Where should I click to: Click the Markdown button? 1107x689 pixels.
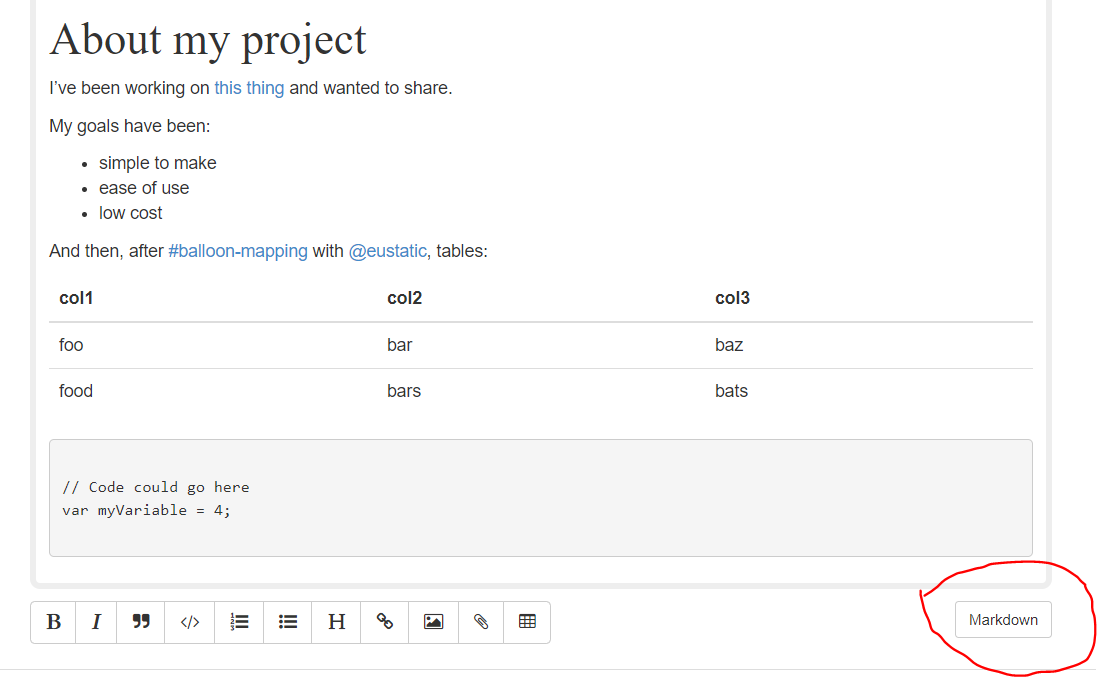pos(1003,619)
